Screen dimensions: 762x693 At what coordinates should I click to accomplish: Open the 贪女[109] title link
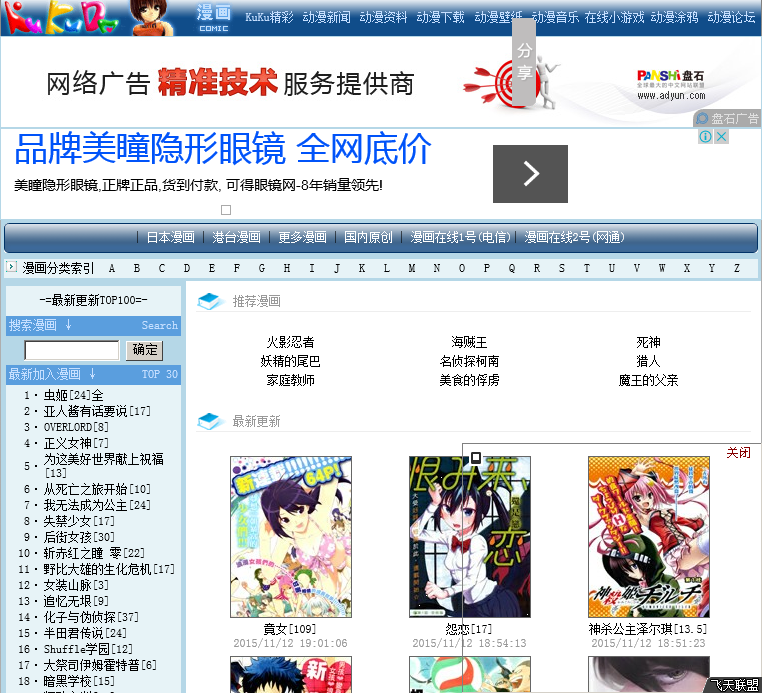(x=290, y=629)
